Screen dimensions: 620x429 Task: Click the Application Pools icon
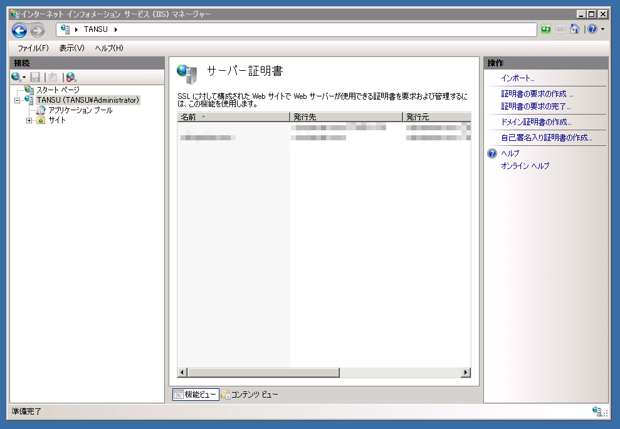coord(41,110)
